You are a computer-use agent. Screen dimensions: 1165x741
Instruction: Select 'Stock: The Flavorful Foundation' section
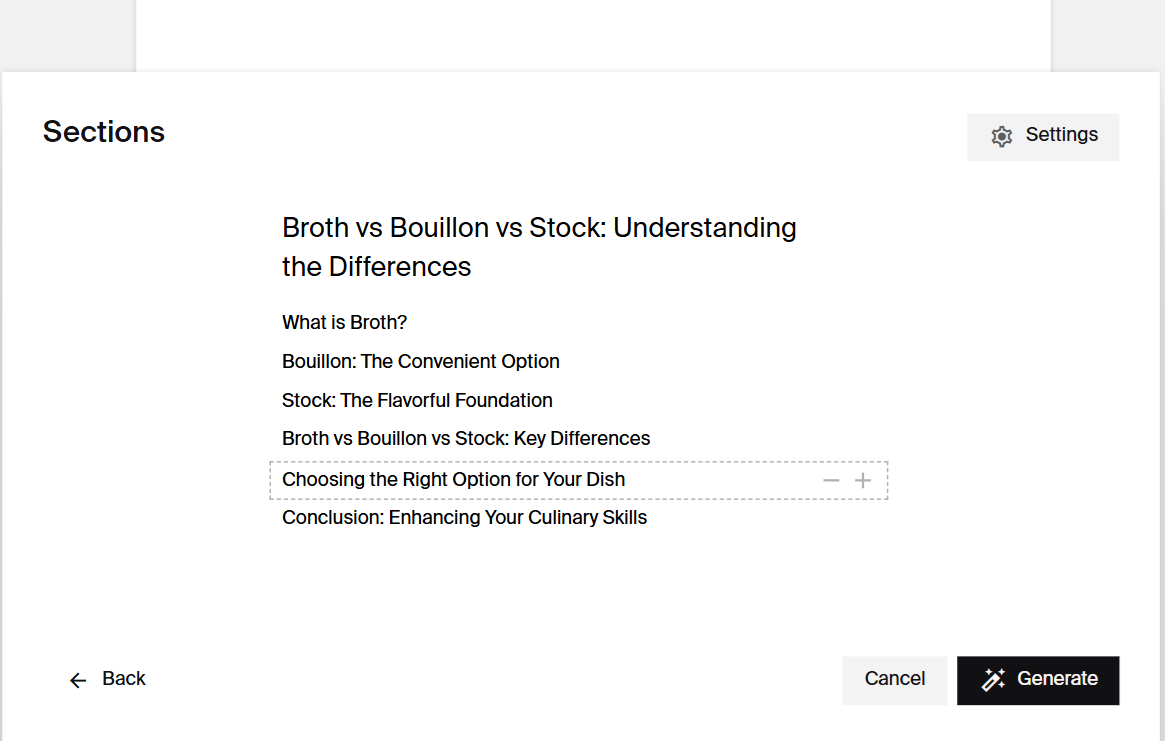(x=417, y=400)
